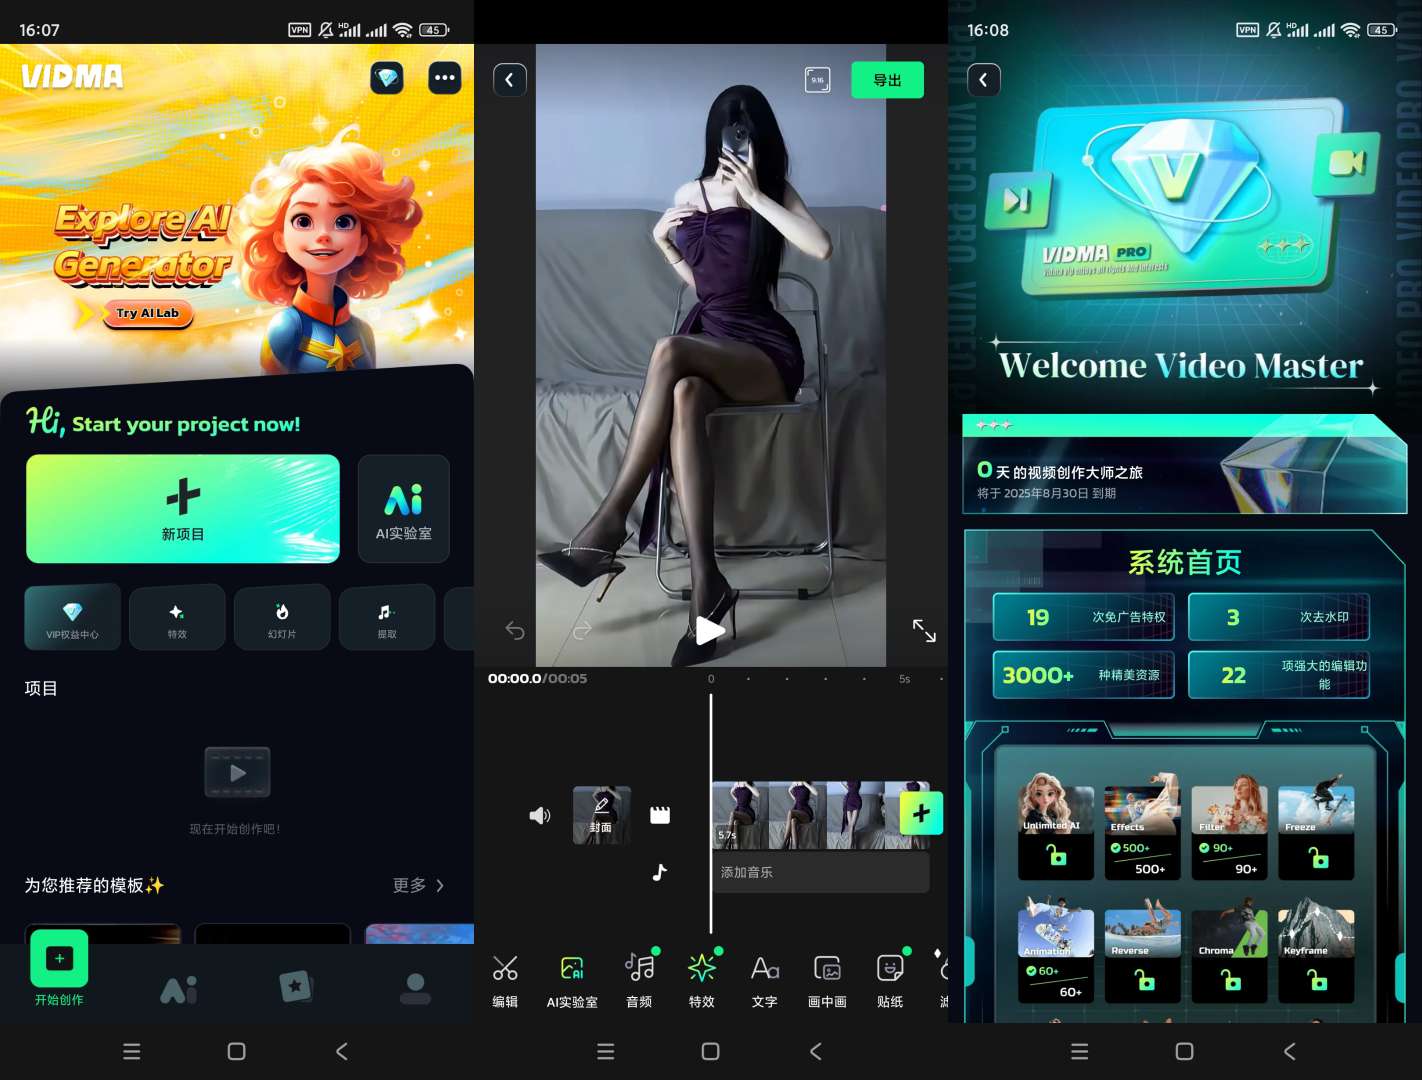Open the Animation 60+ feature card

click(x=1056, y=951)
